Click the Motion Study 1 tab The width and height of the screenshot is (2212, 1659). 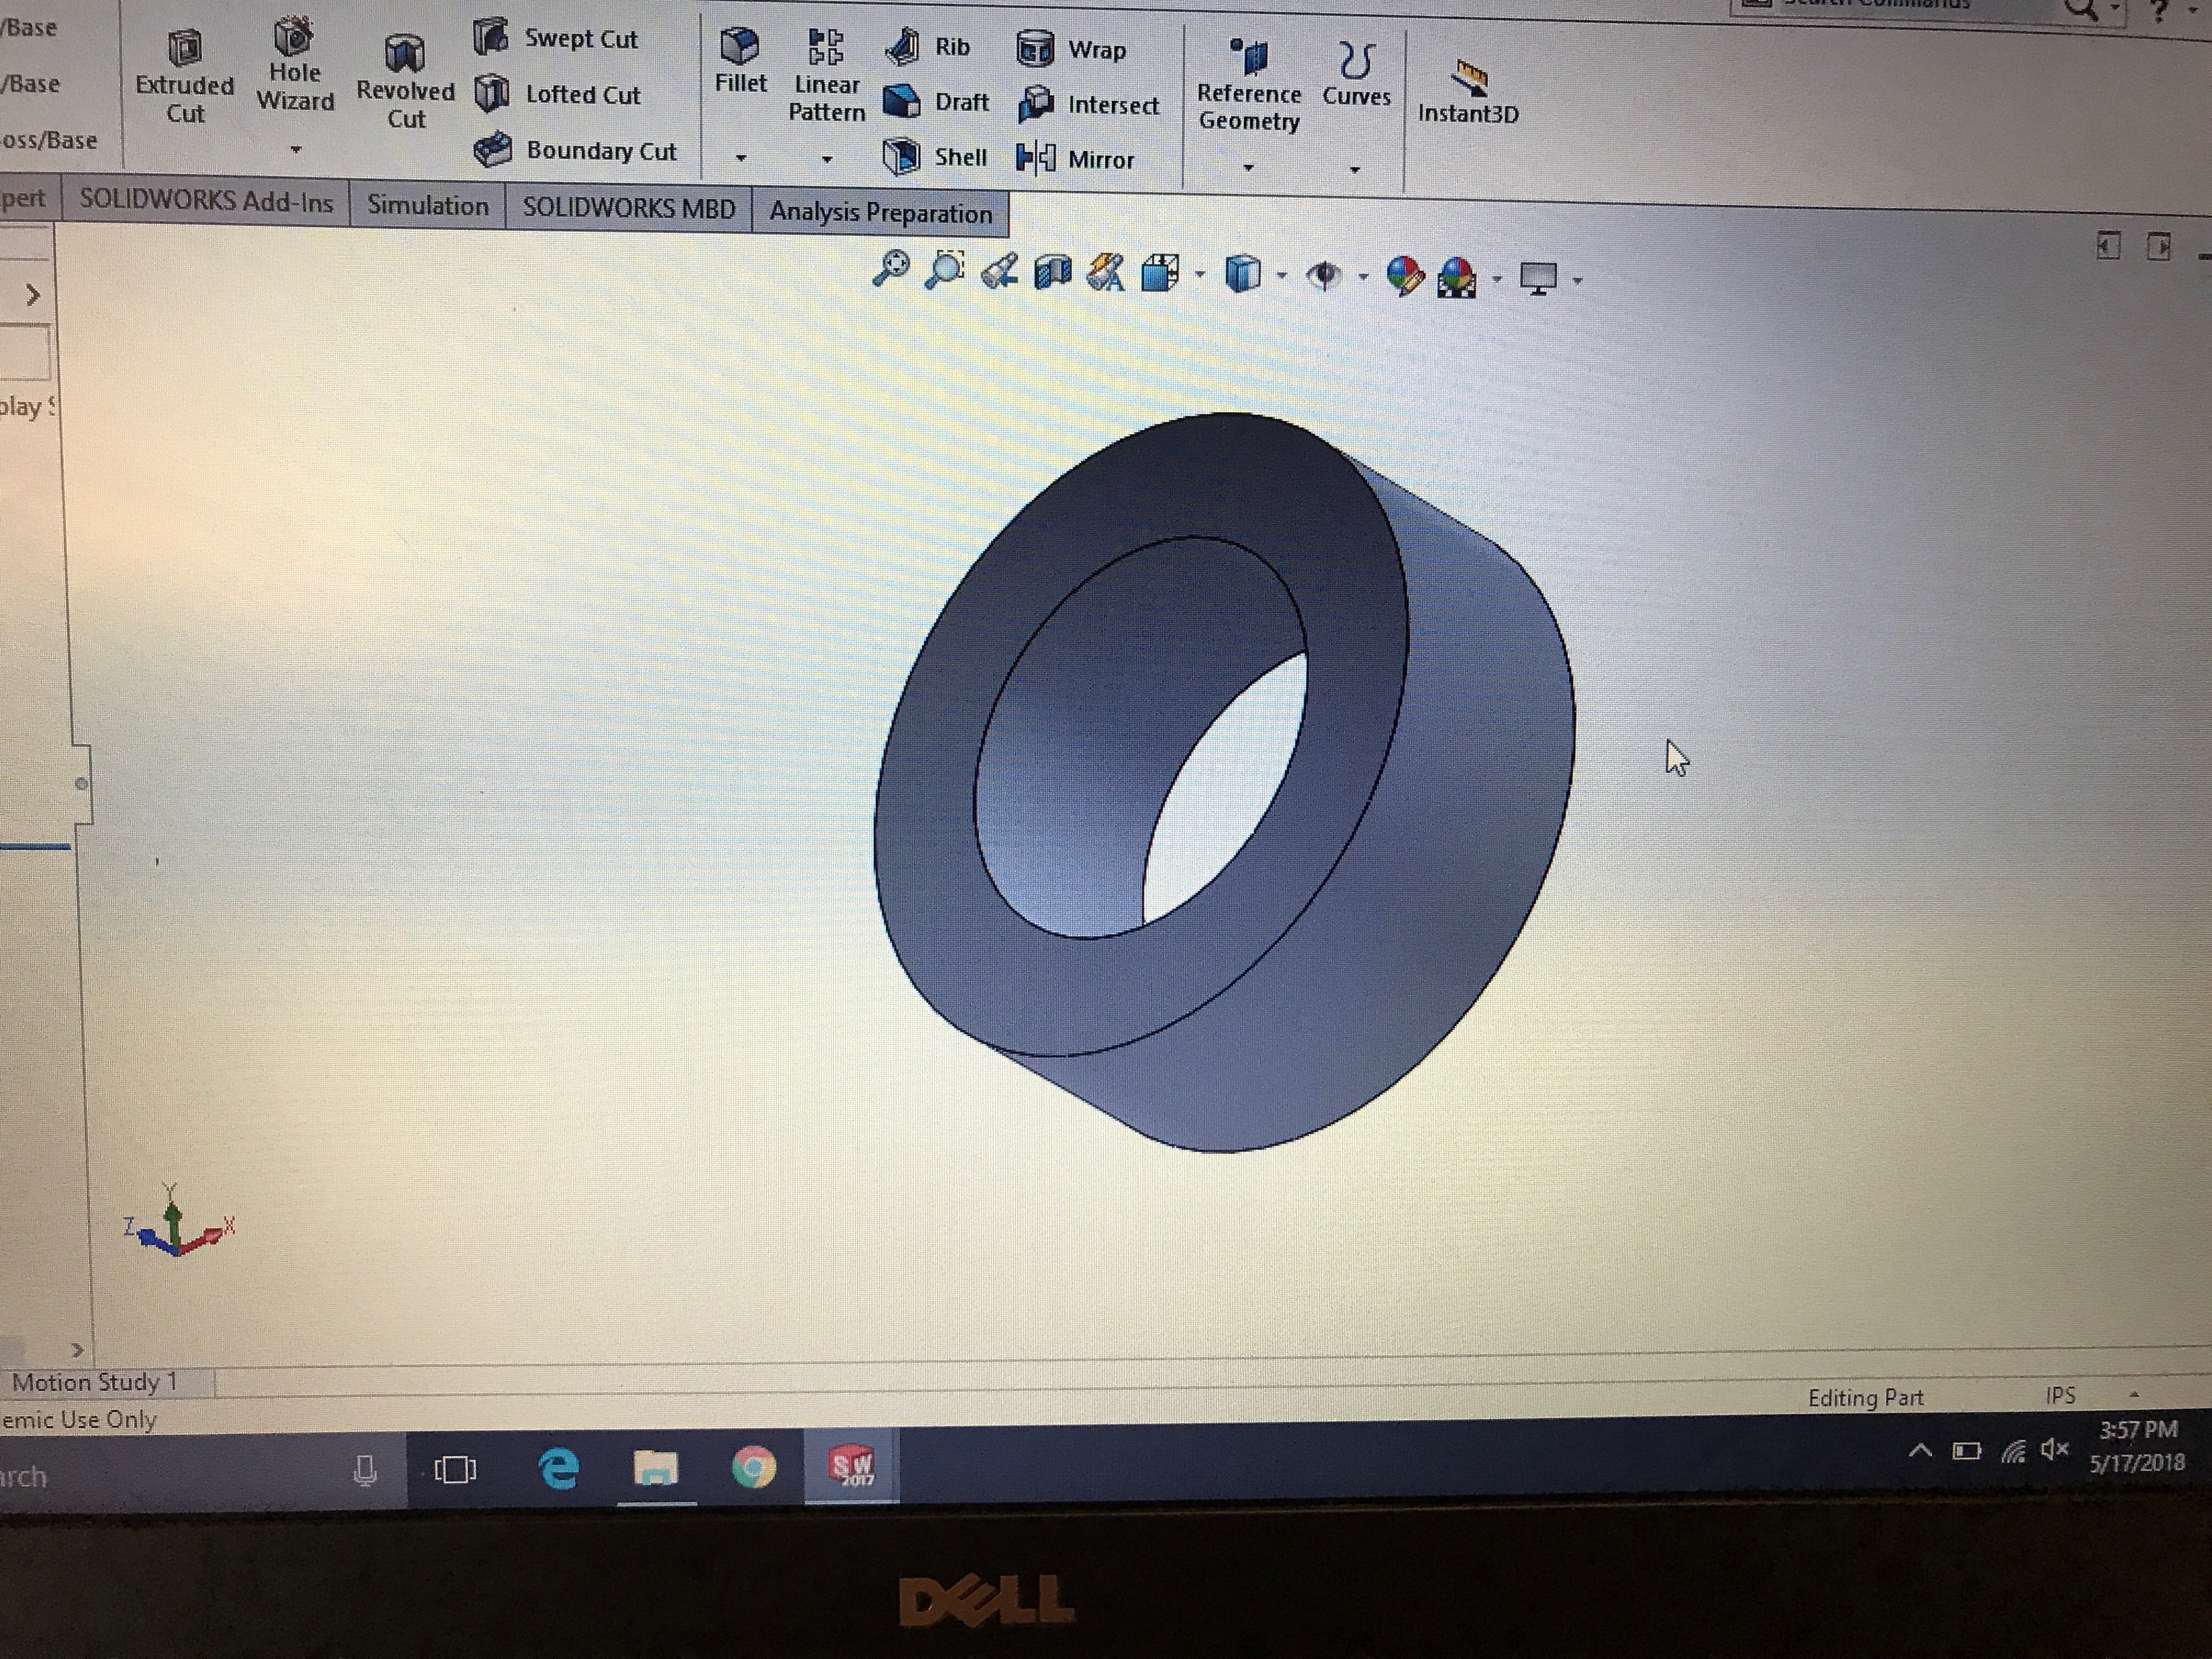click(x=95, y=1382)
